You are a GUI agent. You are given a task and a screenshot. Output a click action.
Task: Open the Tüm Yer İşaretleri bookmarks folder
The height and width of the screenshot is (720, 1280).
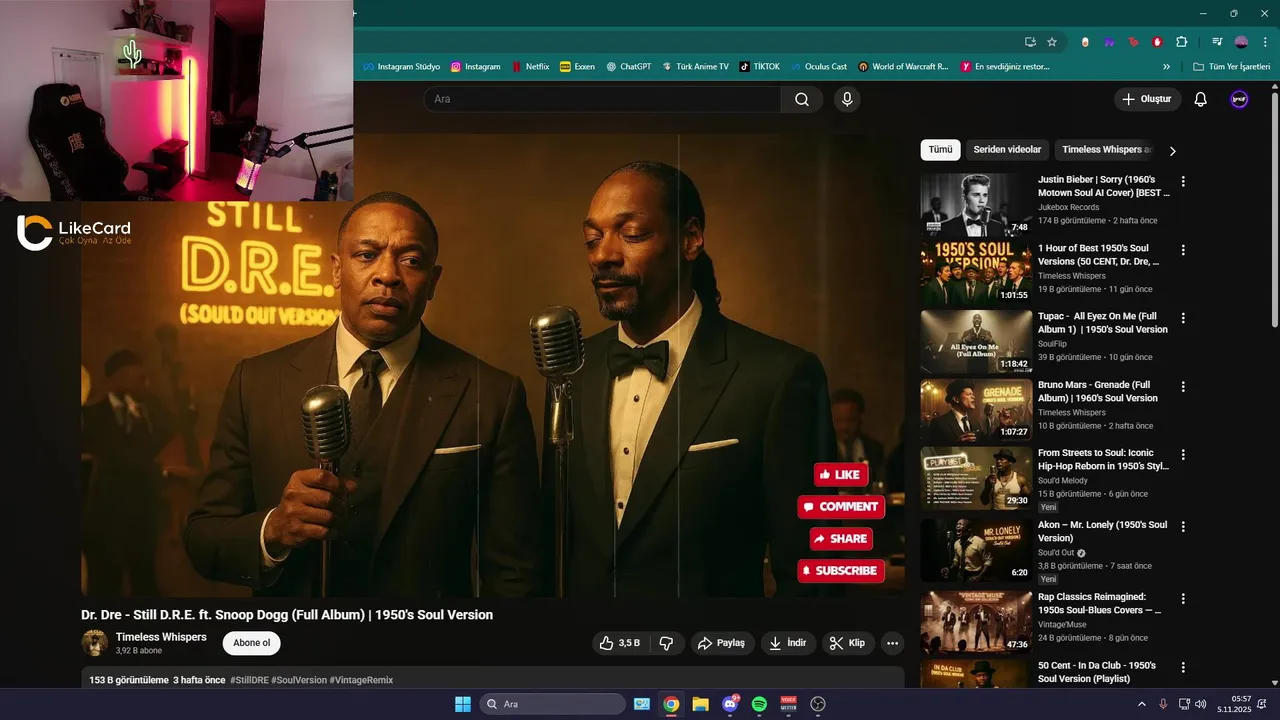pos(1232,67)
